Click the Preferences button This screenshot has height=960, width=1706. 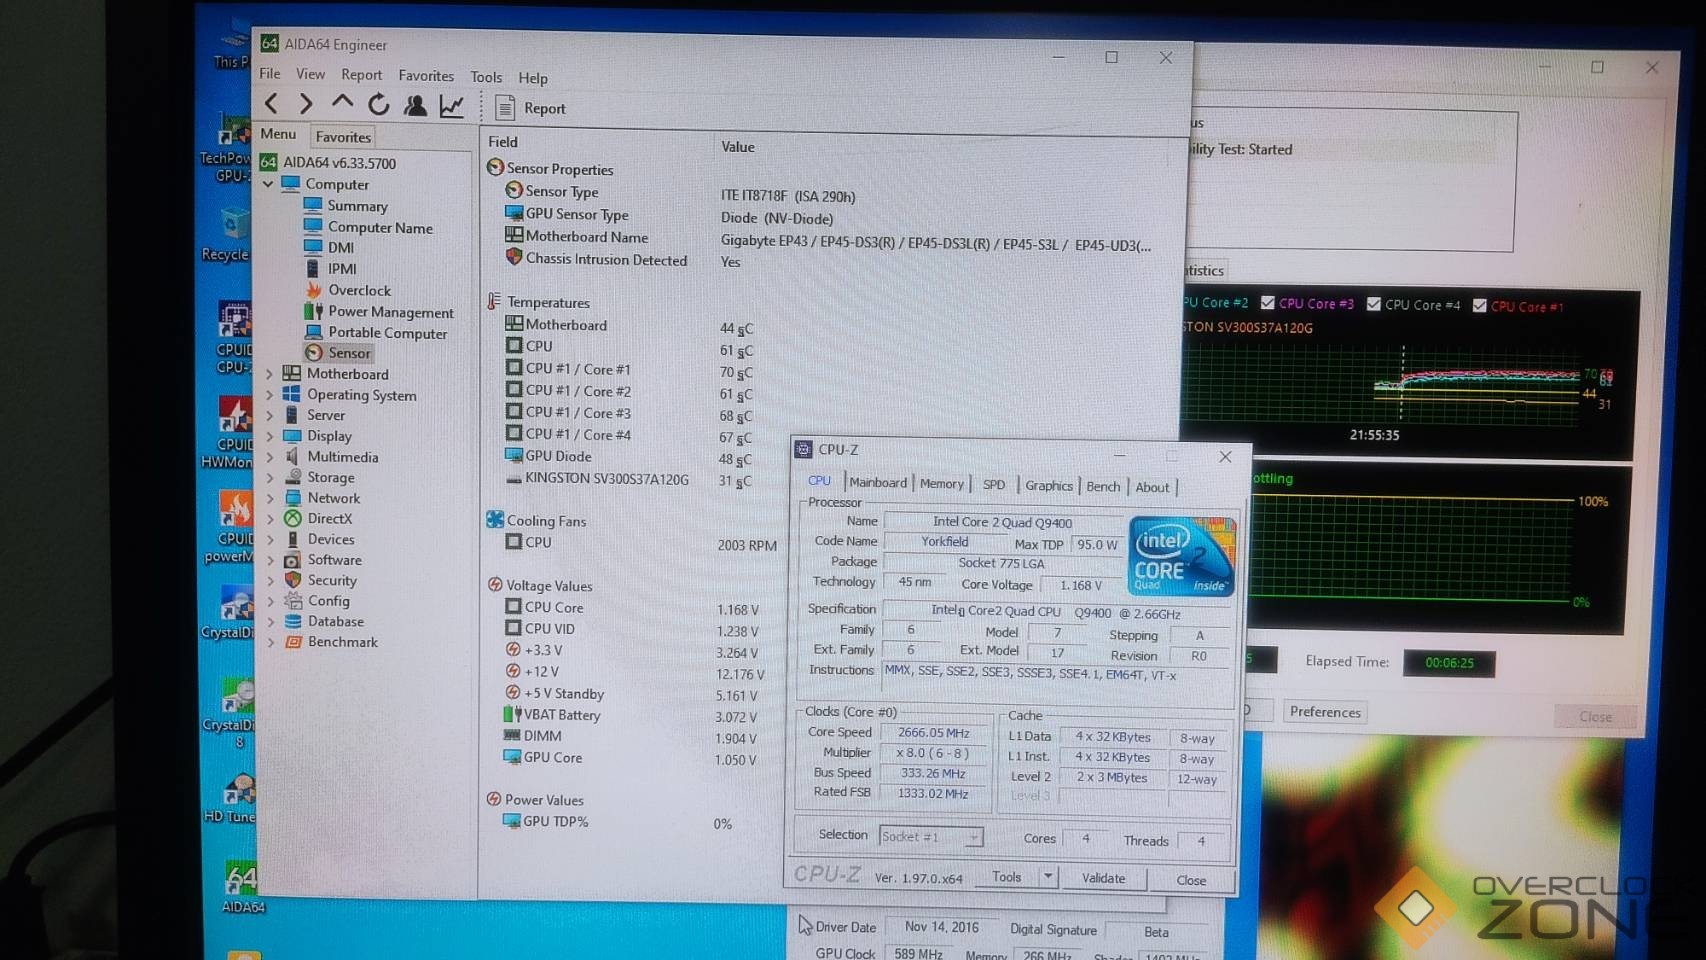point(1325,712)
